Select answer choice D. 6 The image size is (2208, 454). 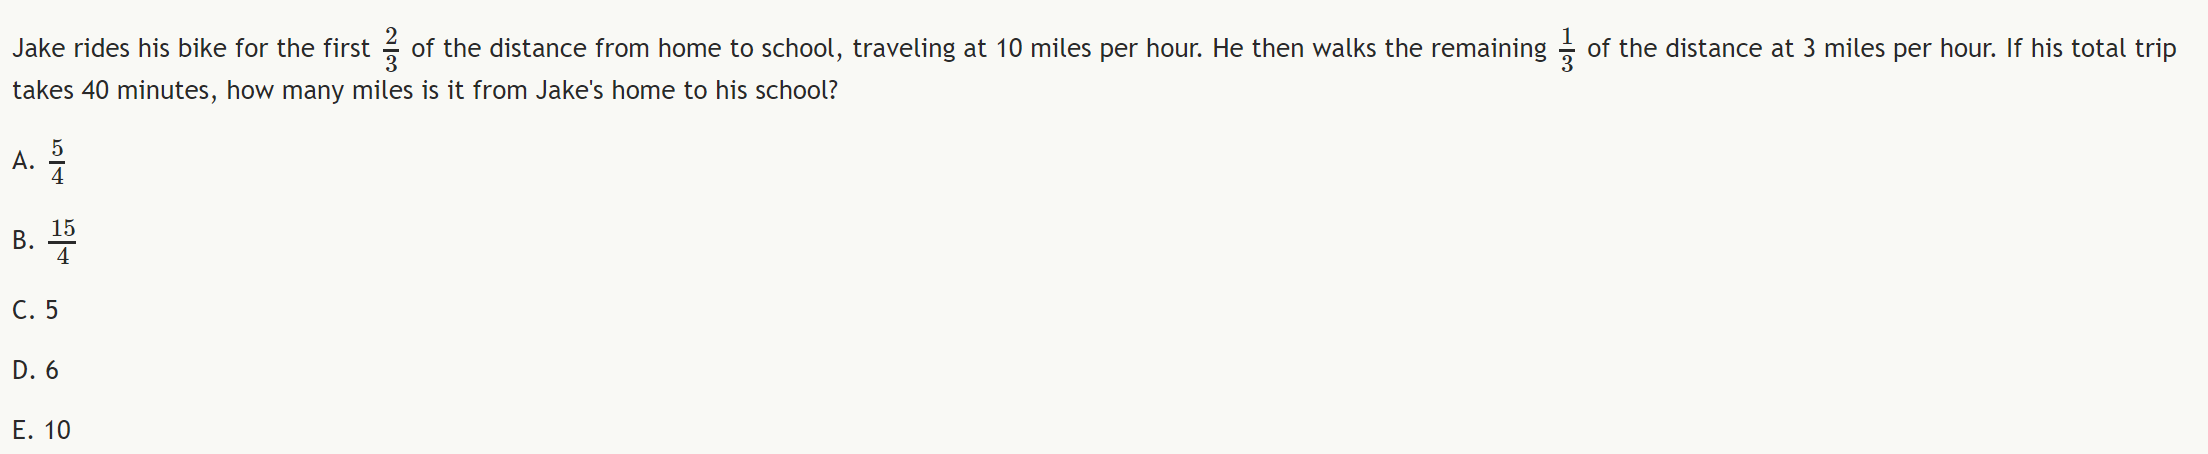35,370
